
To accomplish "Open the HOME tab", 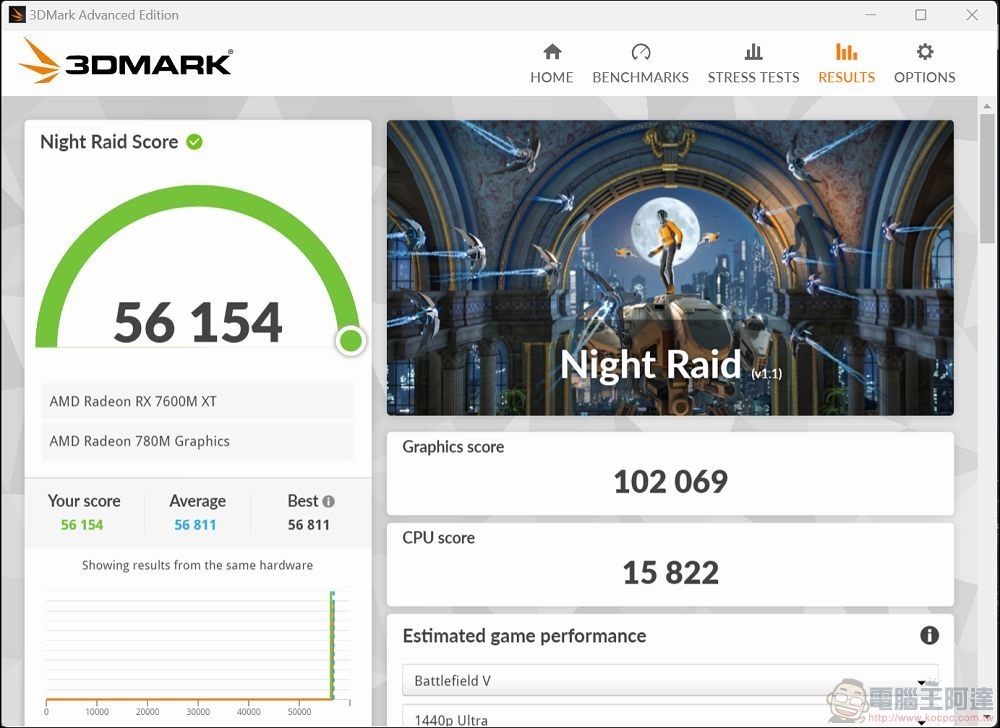I will [x=552, y=64].
